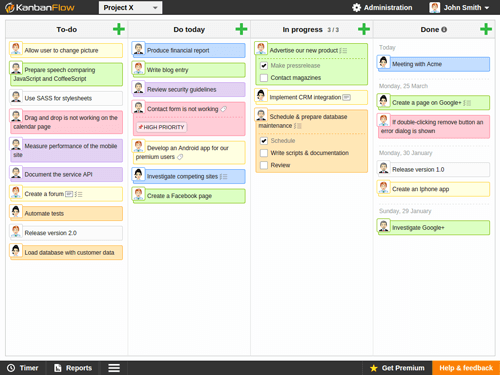Click comment icon on Implement CRM integration

(x=346, y=97)
